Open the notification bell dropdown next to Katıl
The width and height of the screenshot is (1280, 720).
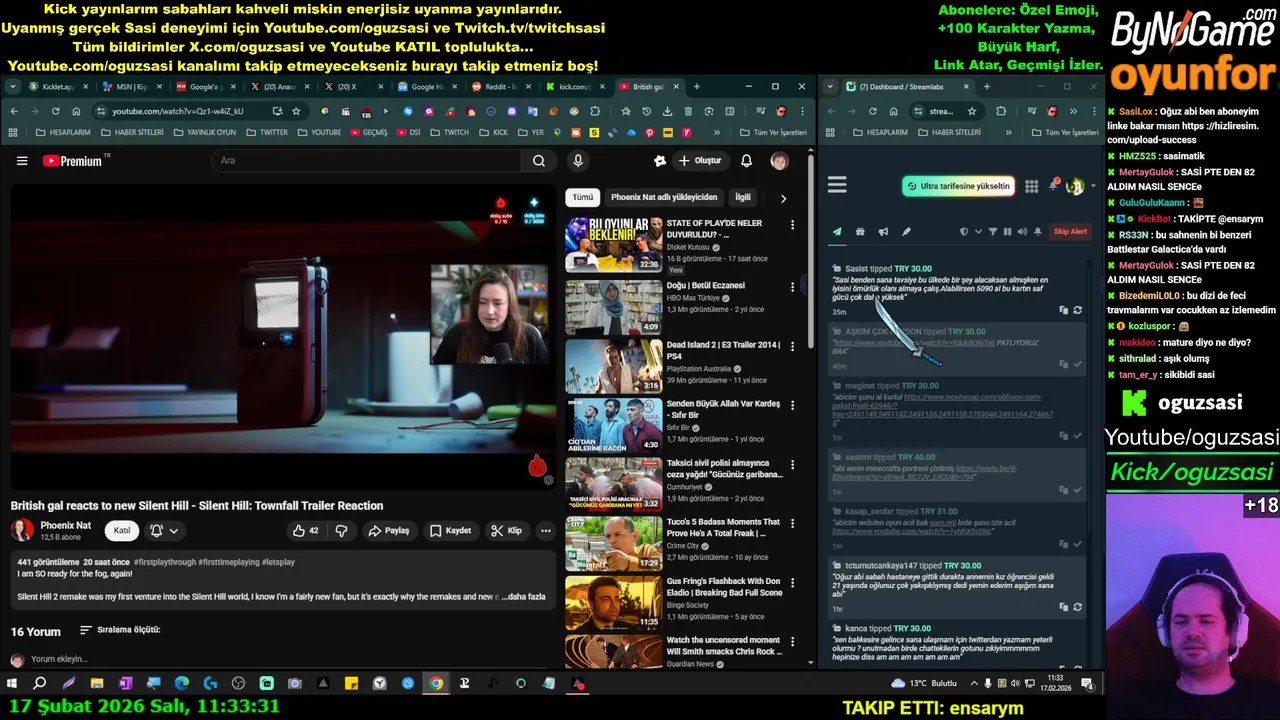coord(164,531)
